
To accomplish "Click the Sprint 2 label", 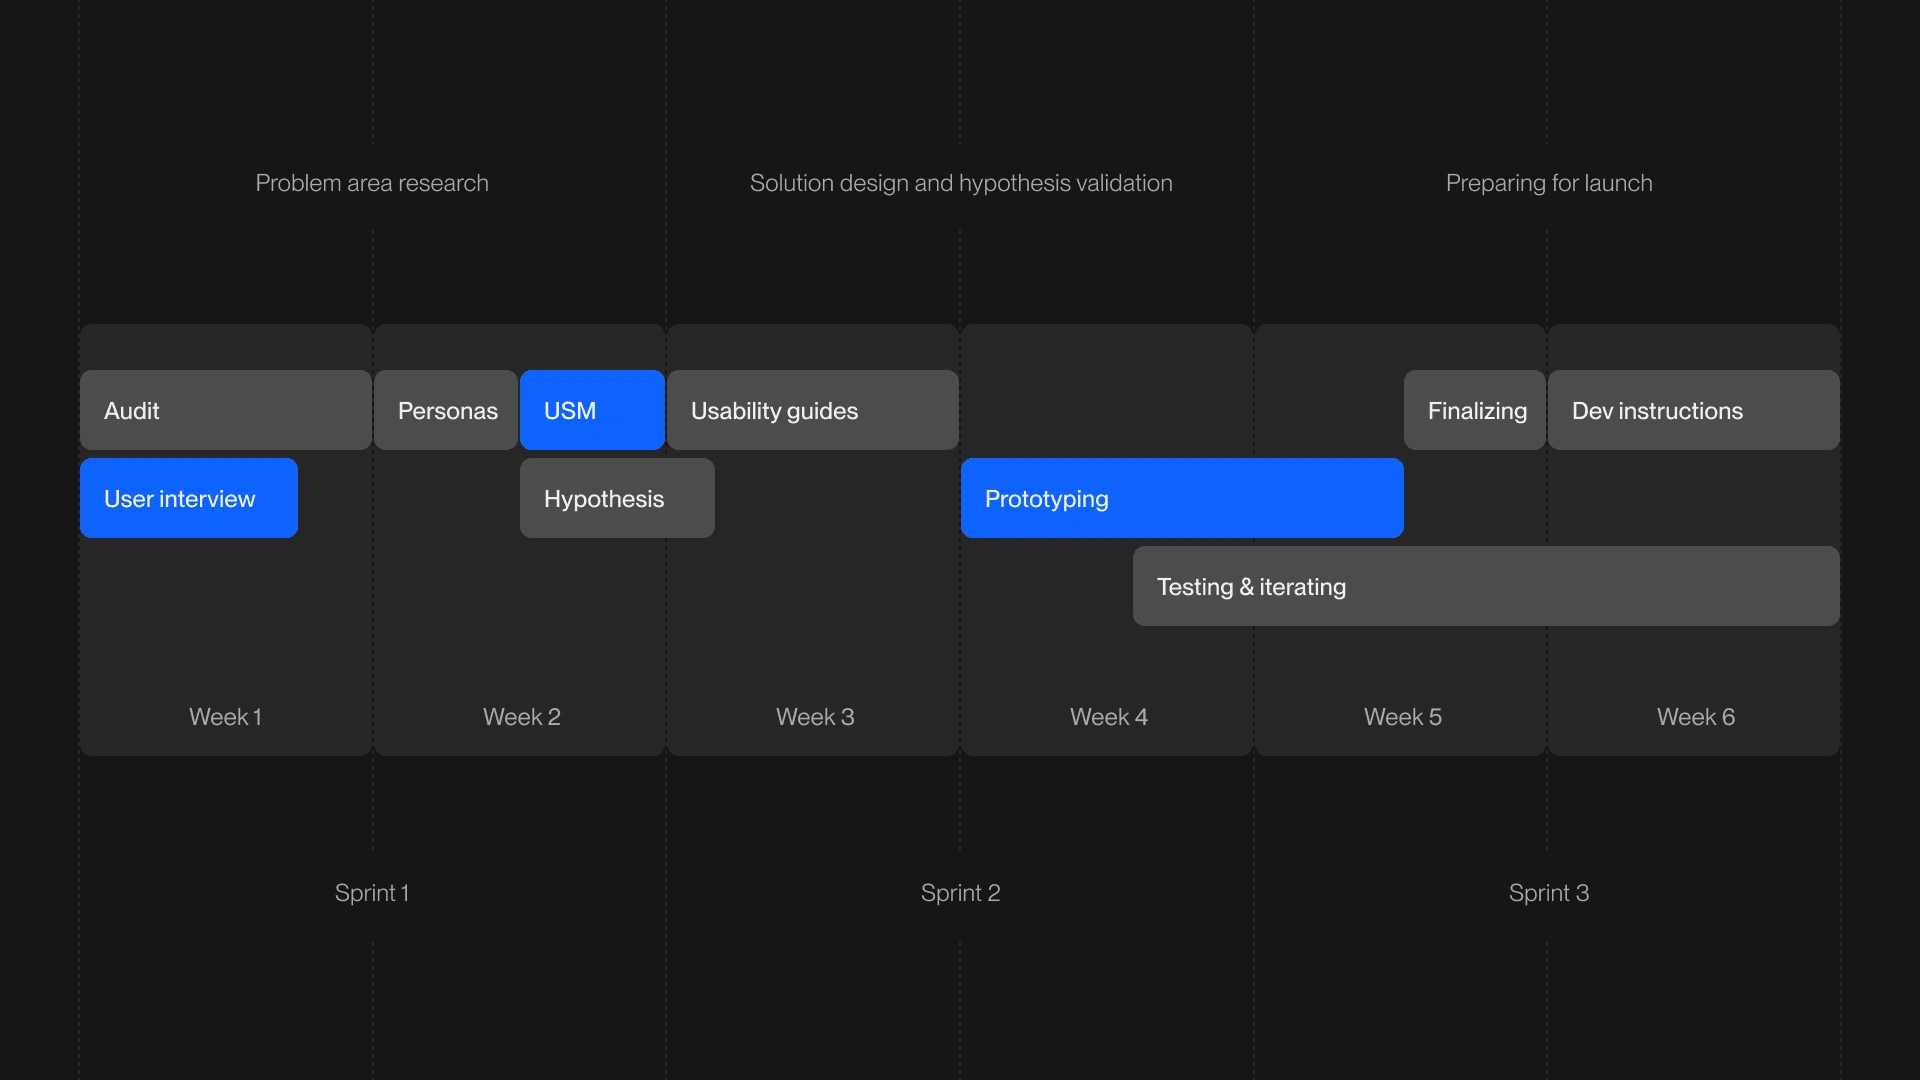I will pyautogui.click(x=960, y=893).
